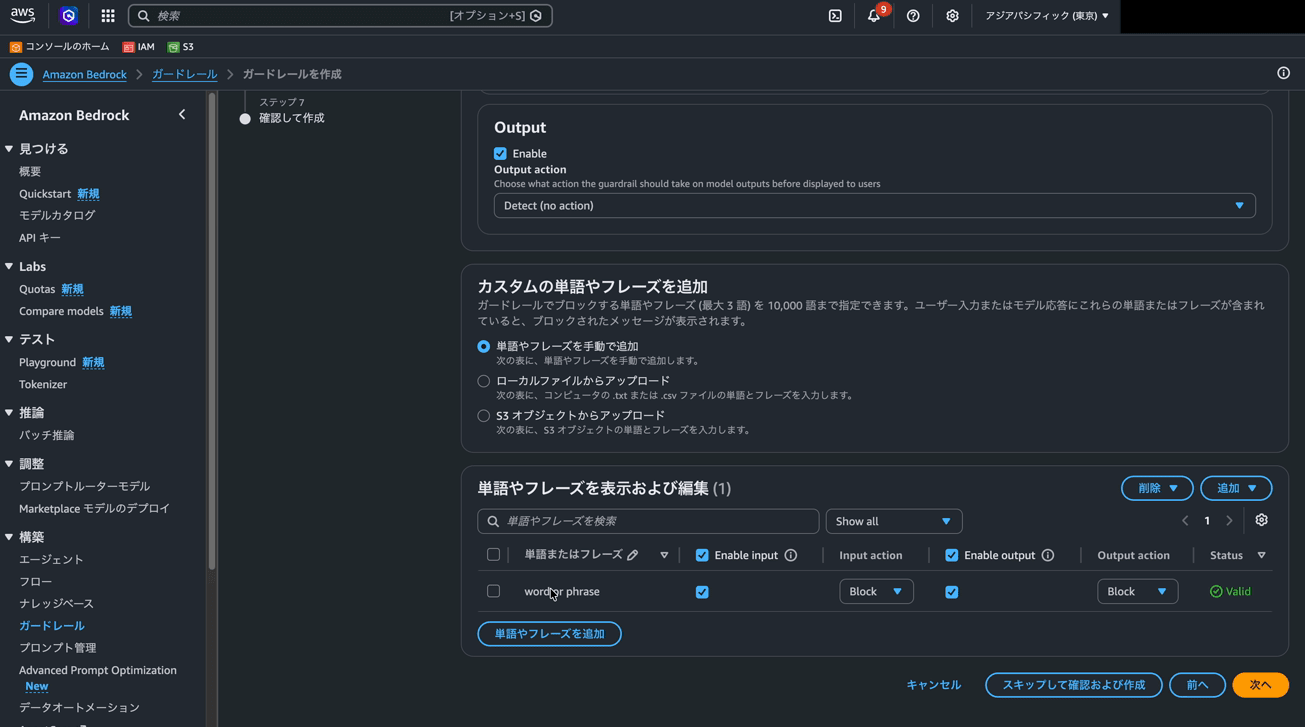Uncheck output for 'word or phrase' row
Viewport: 1305px width, 727px height.
[x=951, y=592]
